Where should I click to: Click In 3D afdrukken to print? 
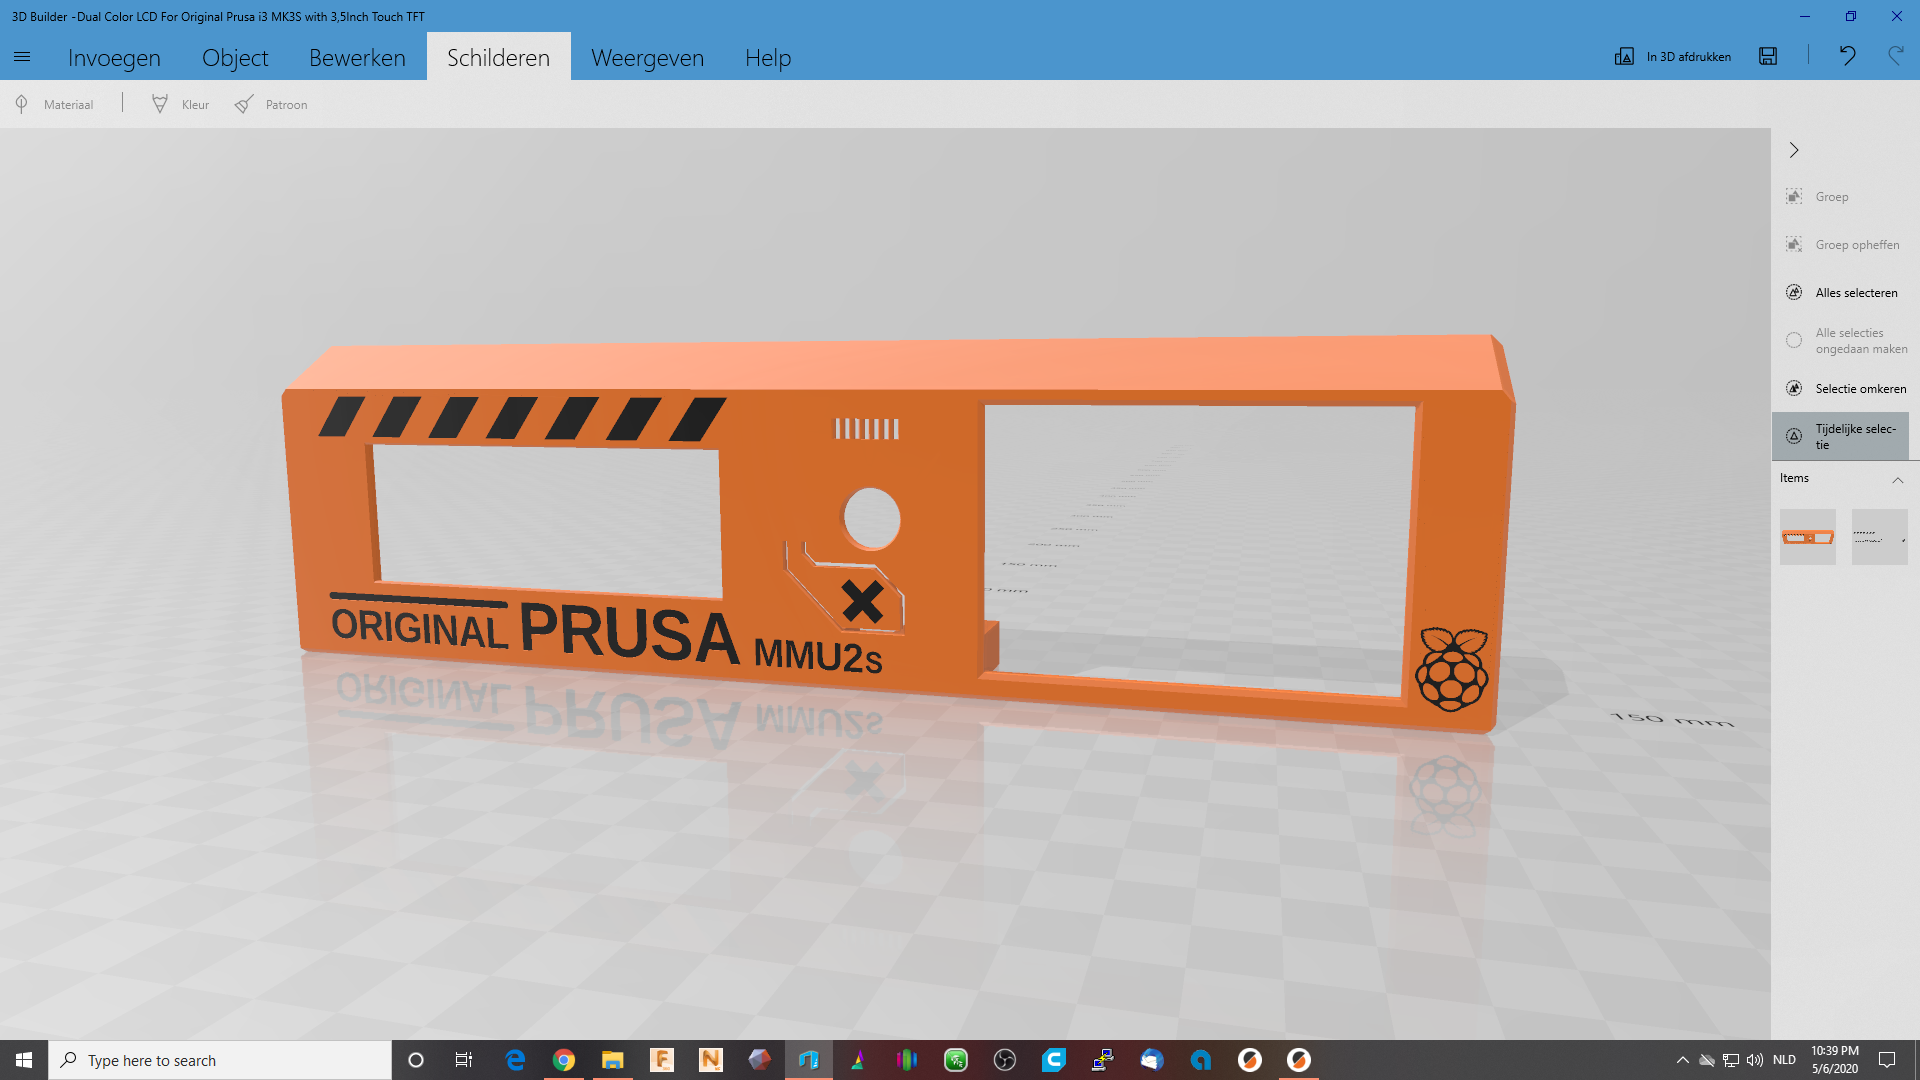[x=1671, y=57]
